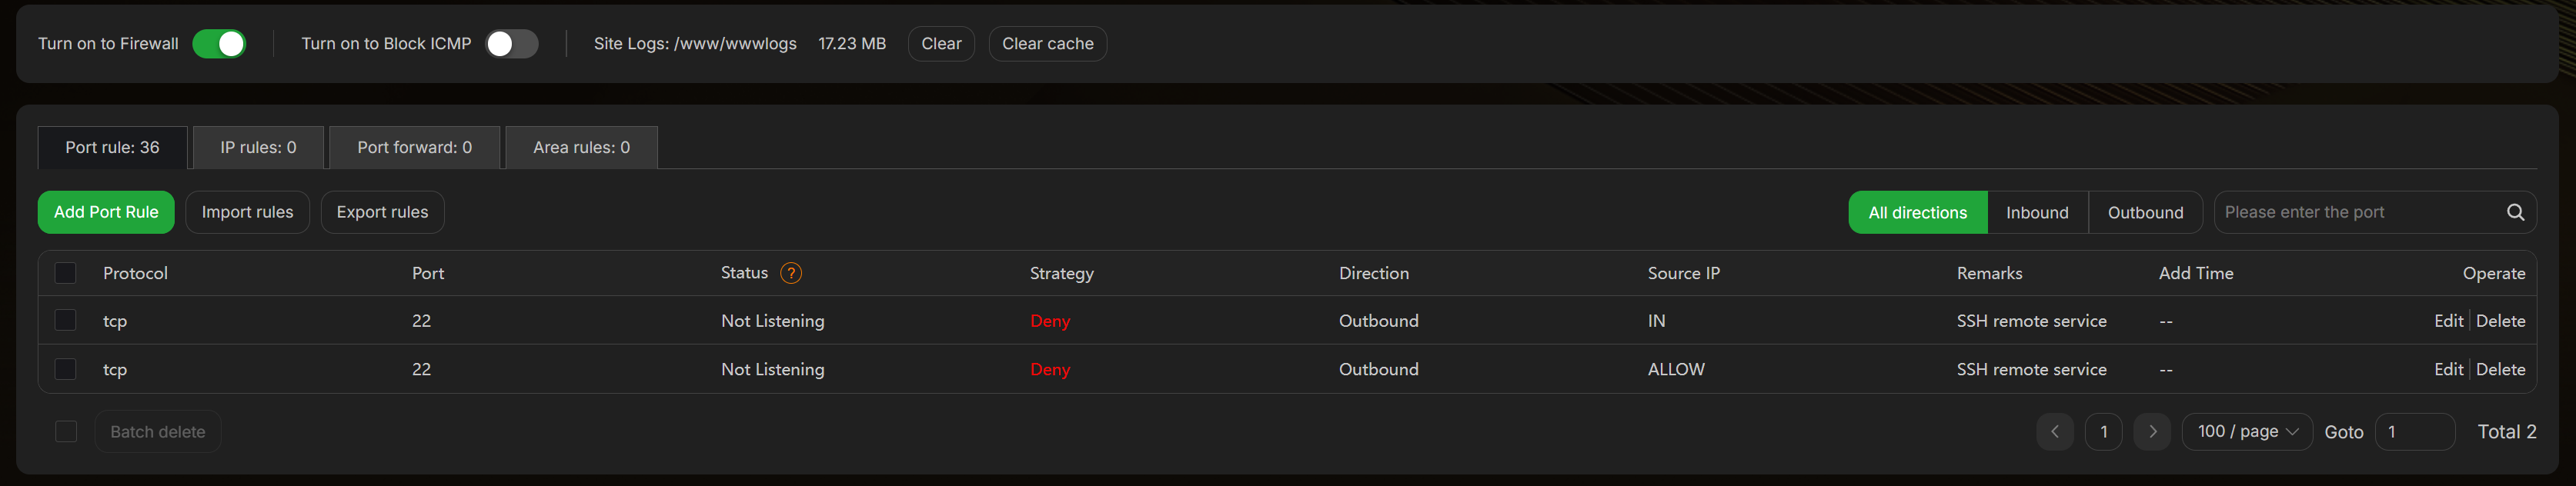
Task: Go to next page arrow
Action: click(2152, 432)
